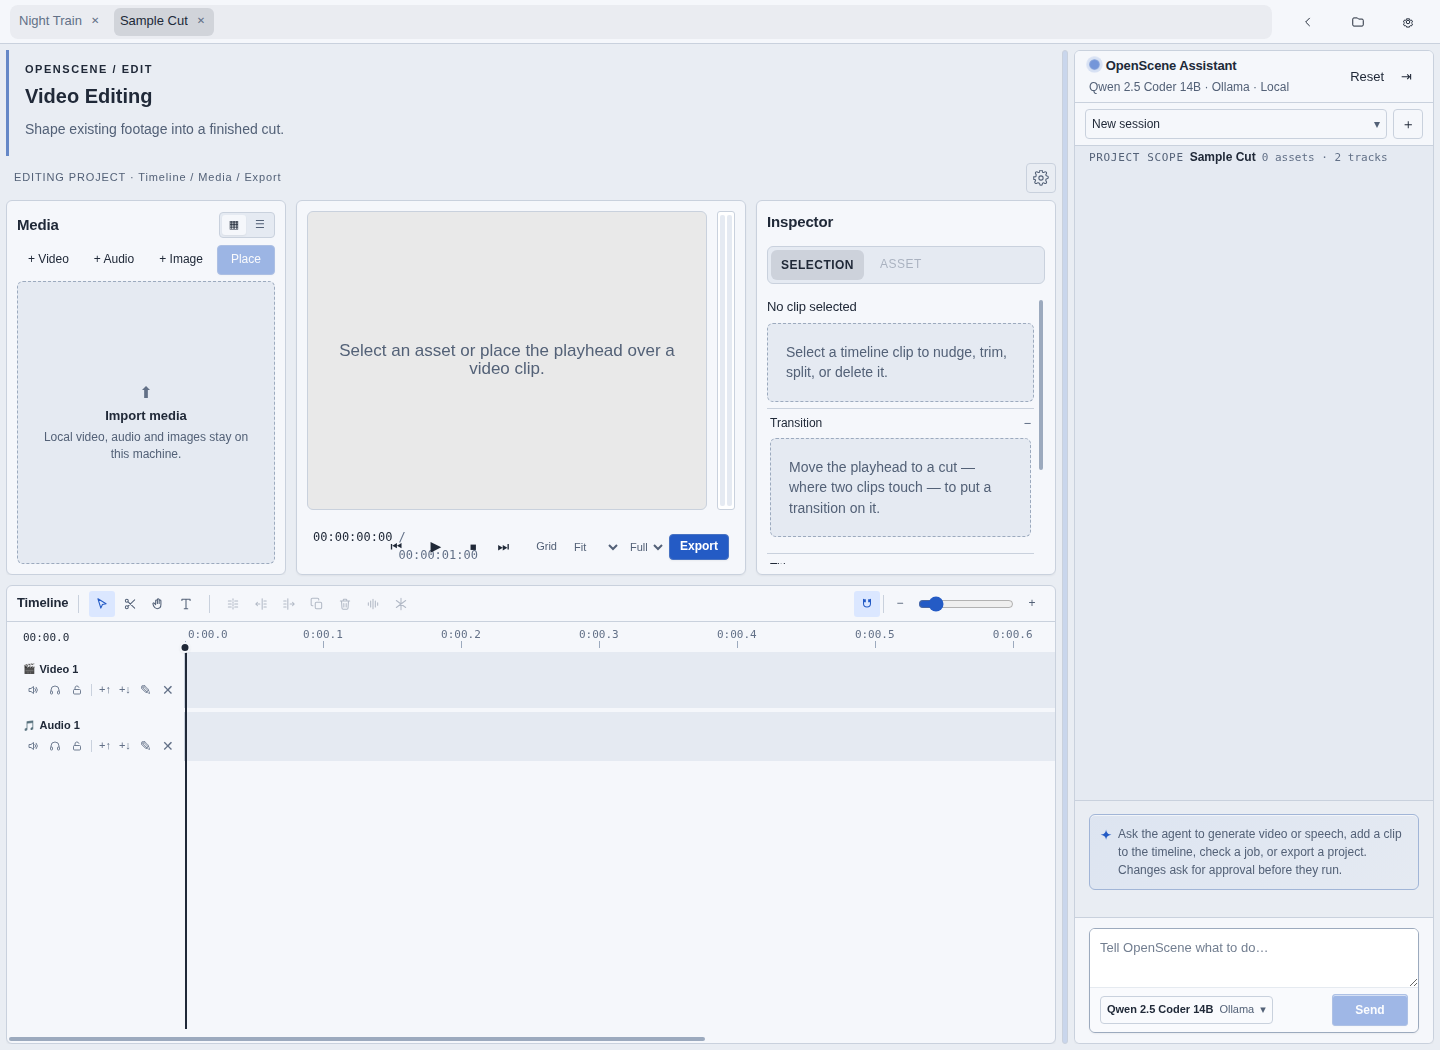Open the New session dropdown

1236,124
